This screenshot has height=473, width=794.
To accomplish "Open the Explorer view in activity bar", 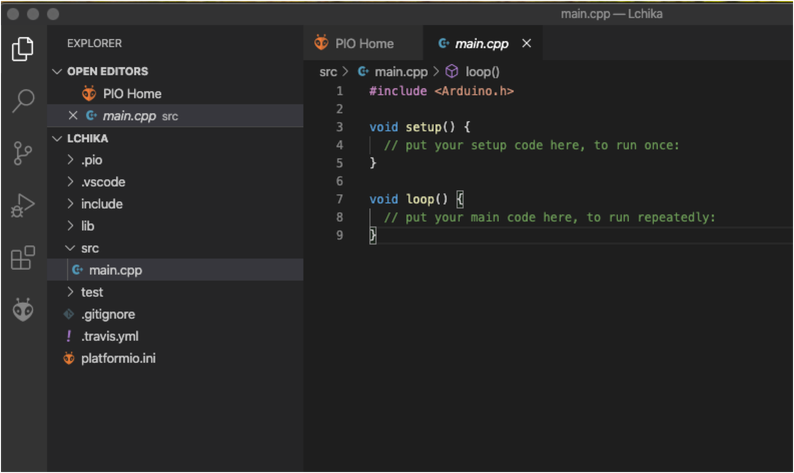I will pos(23,47).
